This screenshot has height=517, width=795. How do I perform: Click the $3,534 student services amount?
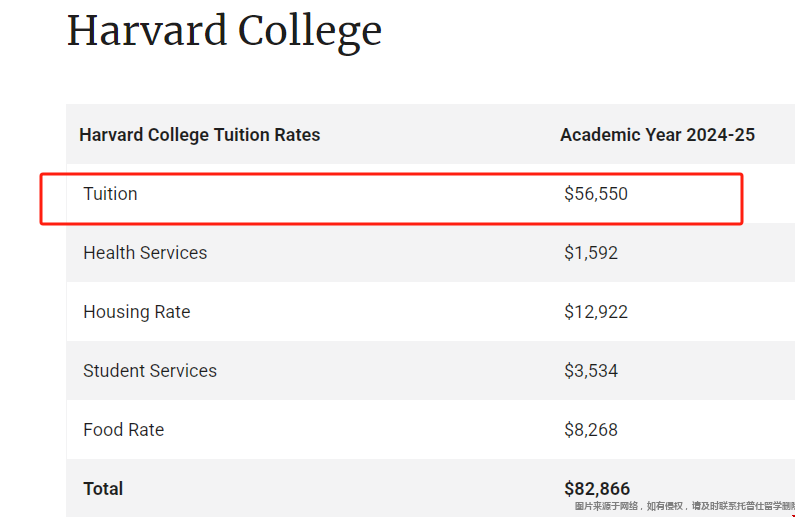[591, 371]
